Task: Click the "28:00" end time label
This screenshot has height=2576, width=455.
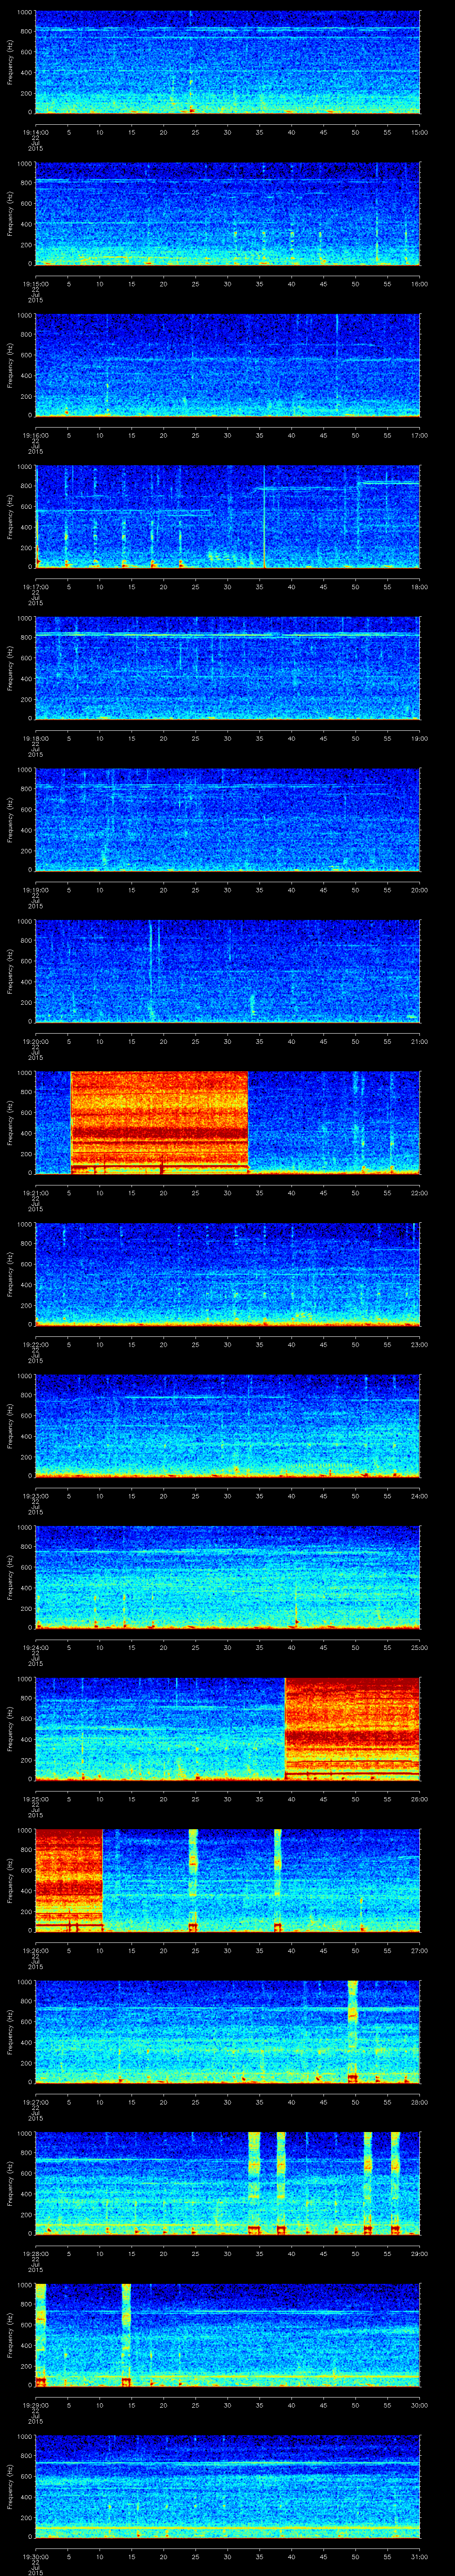Action: click(x=419, y=2101)
